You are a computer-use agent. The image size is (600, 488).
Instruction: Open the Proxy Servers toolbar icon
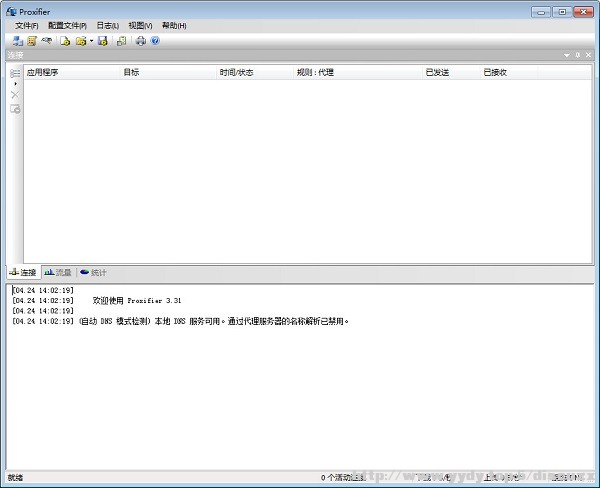click(x=17, y=41)
